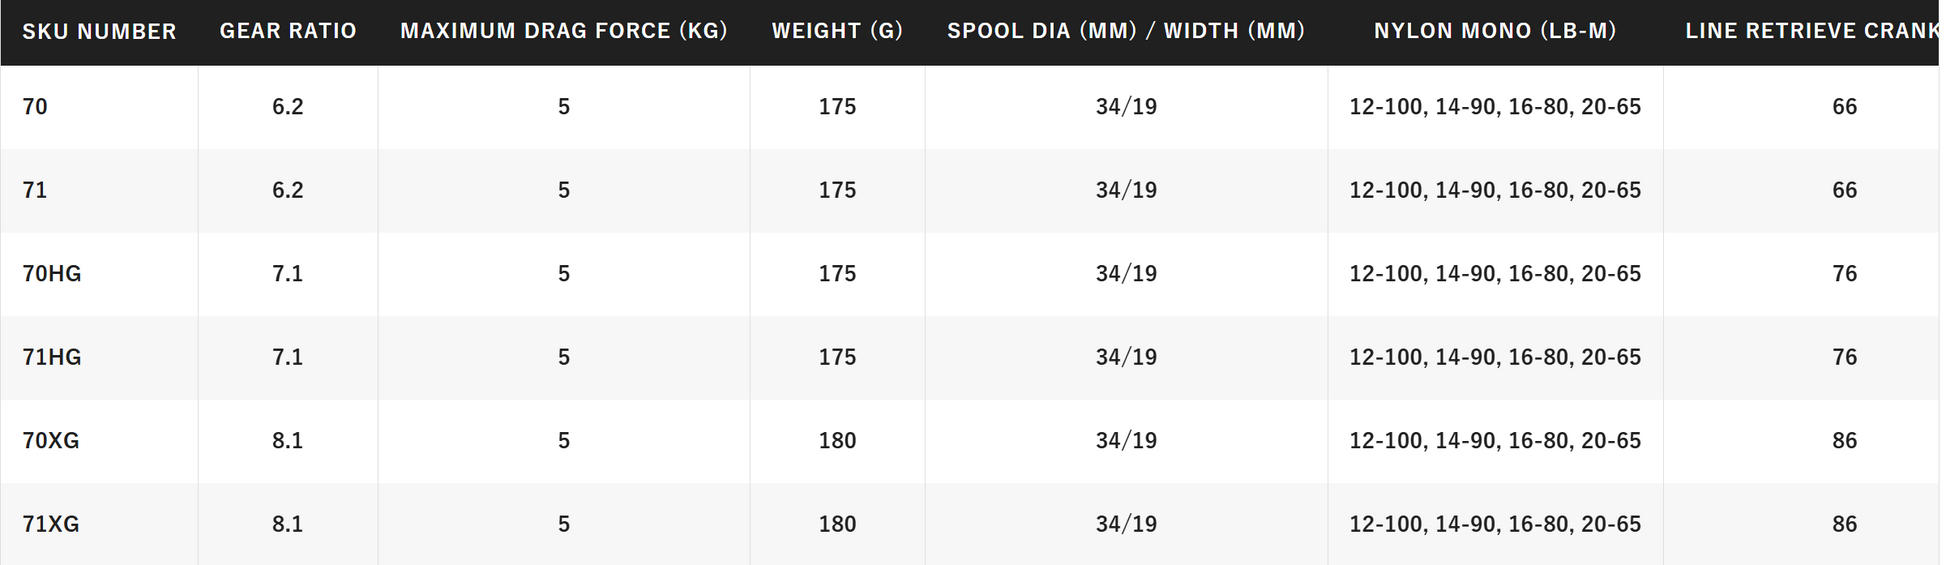The width and height of the screenshot is (1946, 565).
Task: Select the 70XG SKU cell
Action: pos(51,441)
